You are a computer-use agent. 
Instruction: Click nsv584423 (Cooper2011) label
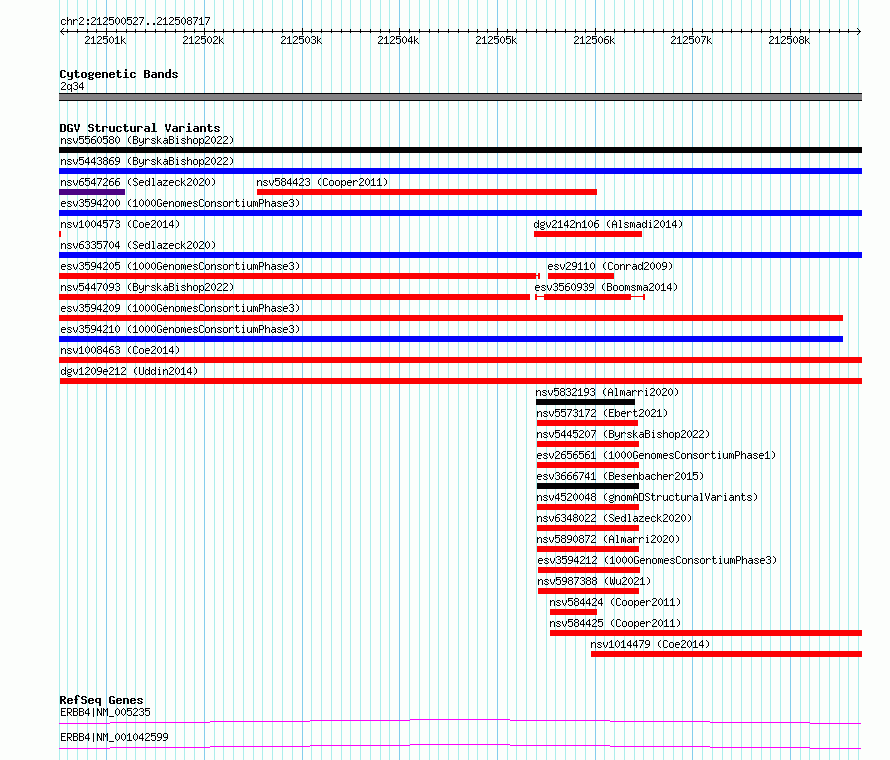point(322,182)
